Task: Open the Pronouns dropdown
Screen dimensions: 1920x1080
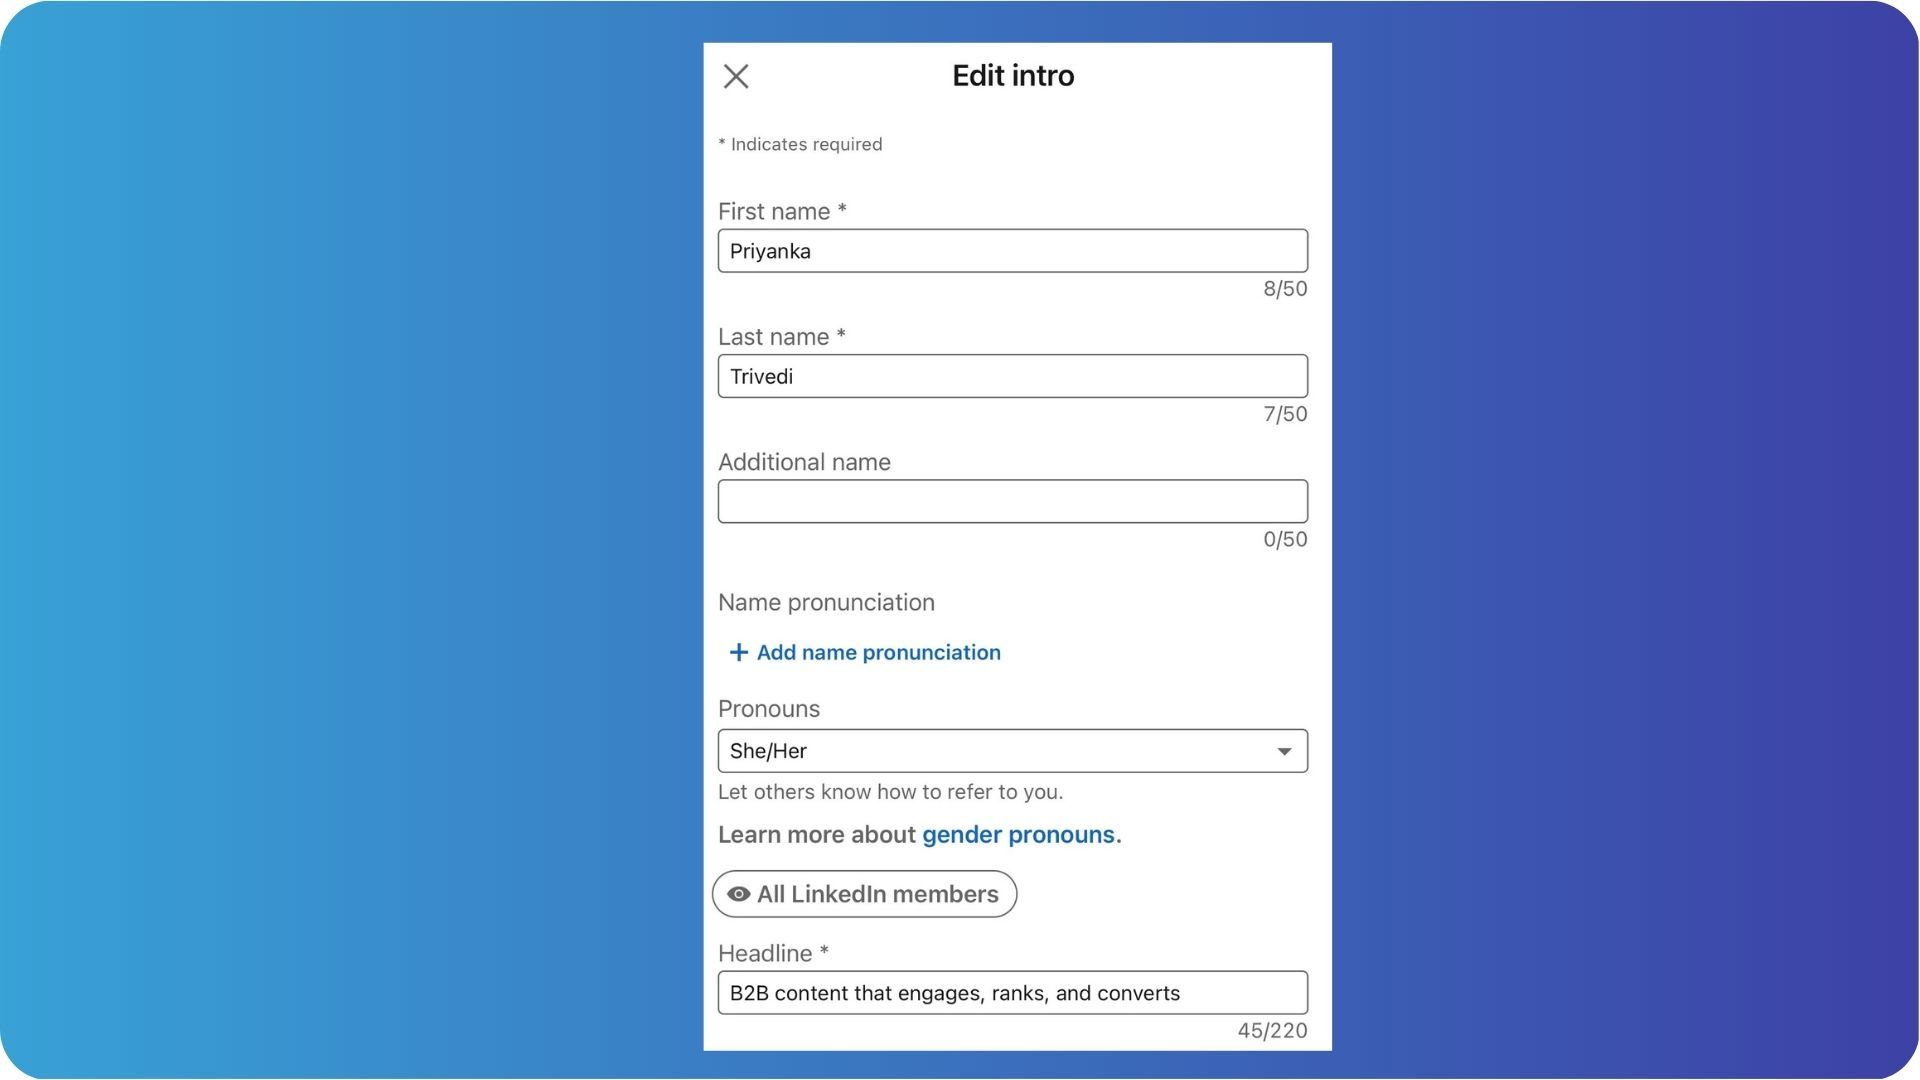Action: click(1012, 751)
